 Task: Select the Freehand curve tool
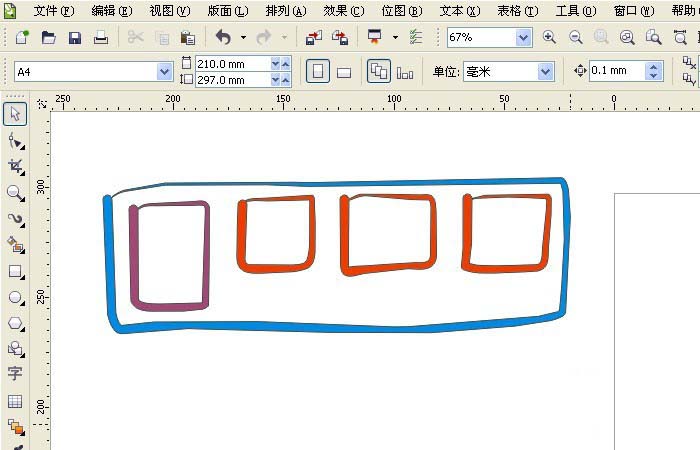click(16, 219)
